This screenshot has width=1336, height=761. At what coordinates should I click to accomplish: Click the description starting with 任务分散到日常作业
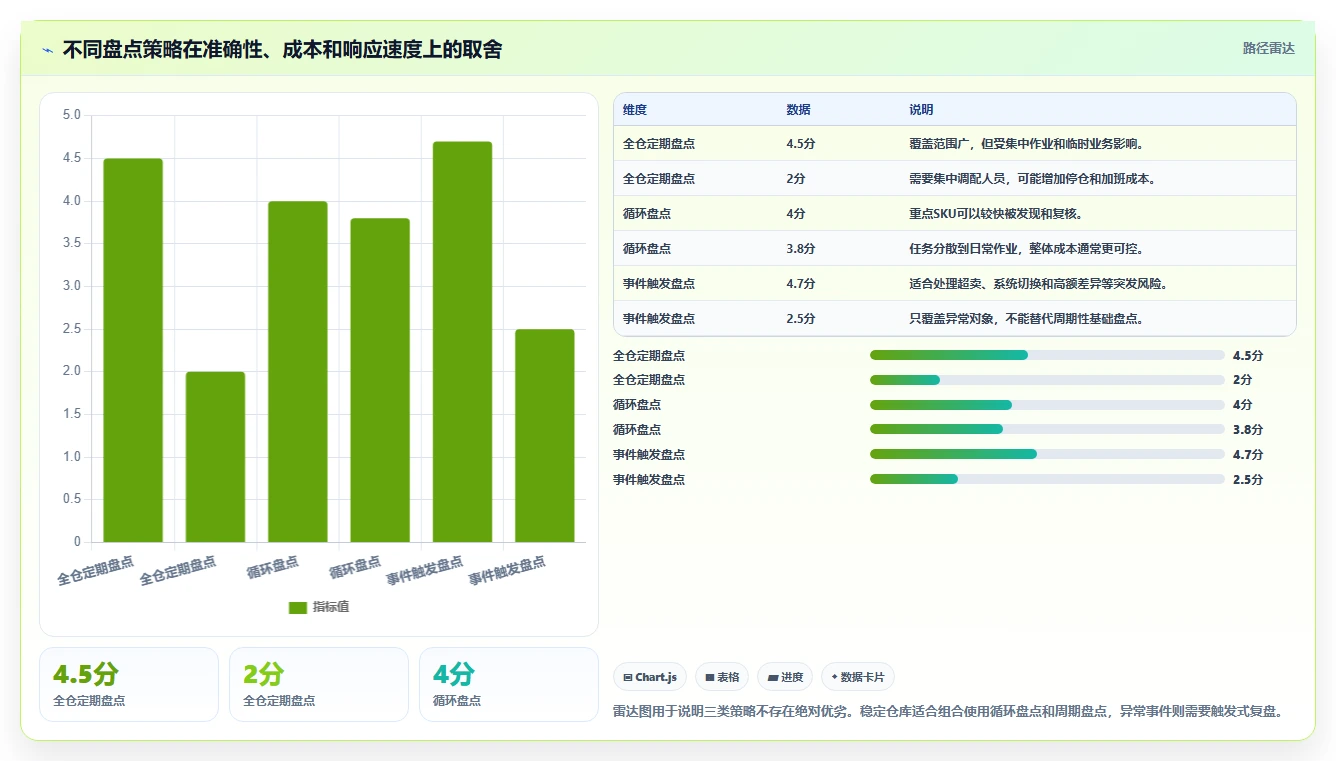tap(1026, 249)
